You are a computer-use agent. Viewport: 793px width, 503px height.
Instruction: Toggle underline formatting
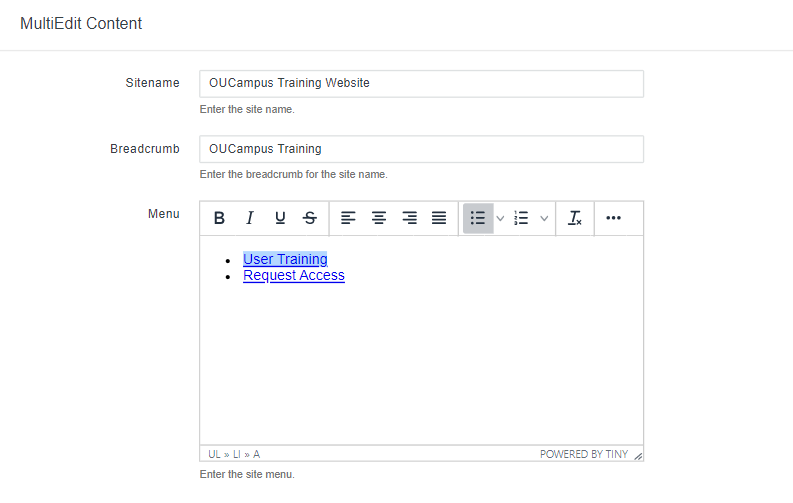[x=280, y=218]
